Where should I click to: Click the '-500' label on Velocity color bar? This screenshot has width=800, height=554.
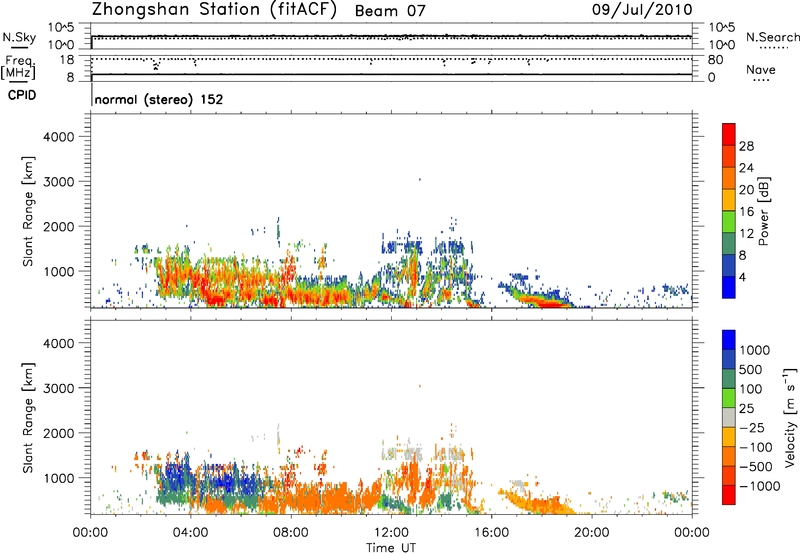756,466
